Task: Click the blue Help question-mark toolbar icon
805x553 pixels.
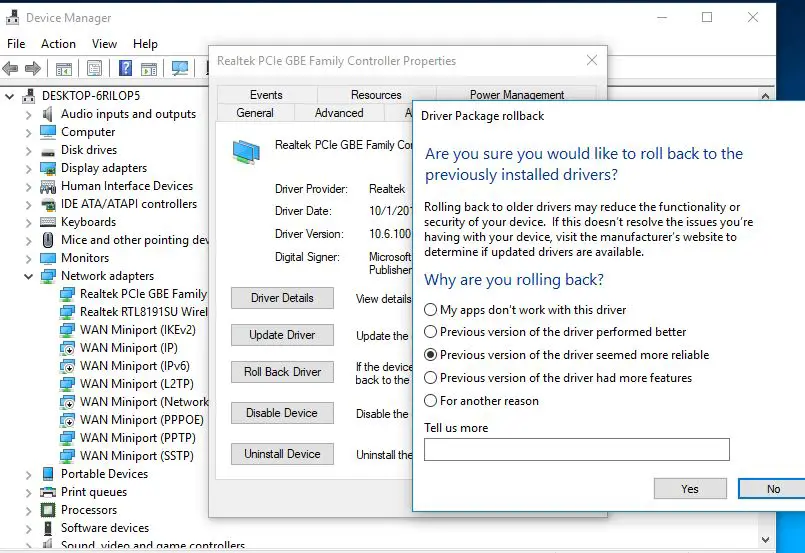Action: coord(125,68)
